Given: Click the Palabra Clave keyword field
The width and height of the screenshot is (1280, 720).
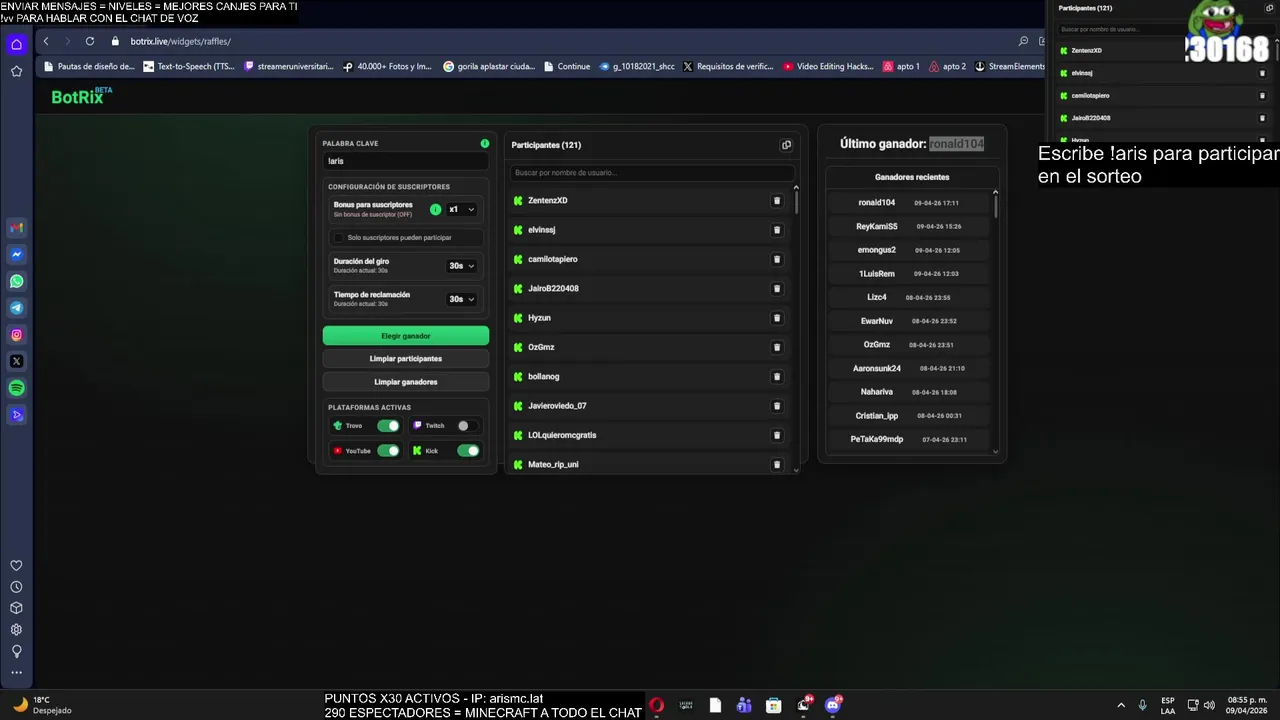Looking at the screenshot, I should point(406,161).
